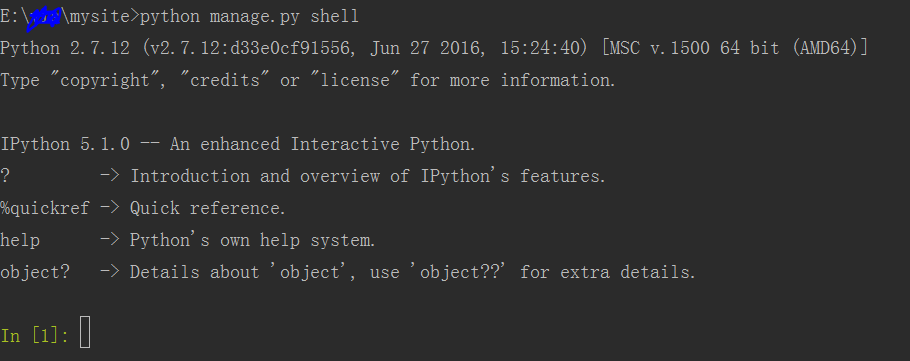Click the 'help' keyword at line start
This screenshot has width=910, height=361.
[20, 240]
